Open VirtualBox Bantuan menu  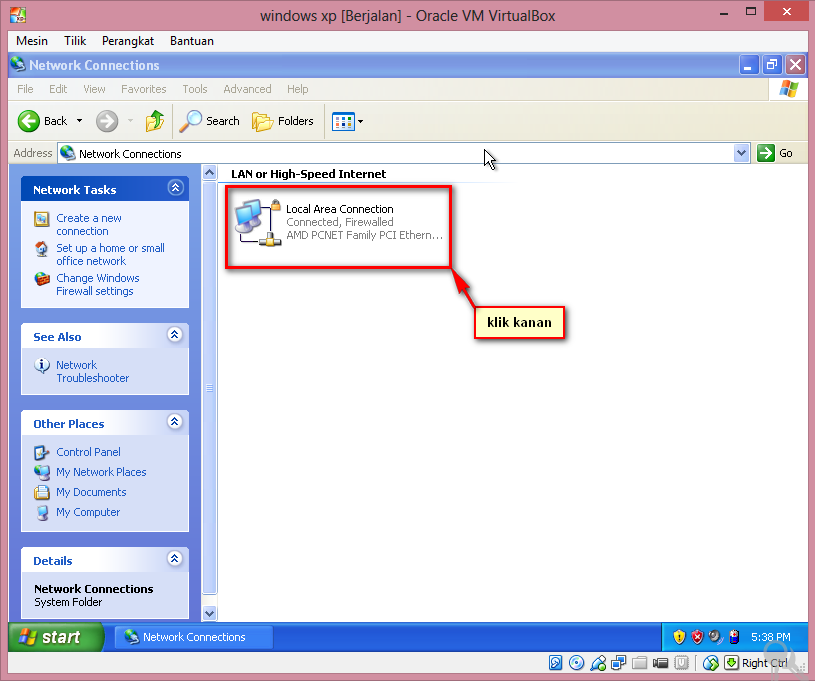[x=192, y=41]
